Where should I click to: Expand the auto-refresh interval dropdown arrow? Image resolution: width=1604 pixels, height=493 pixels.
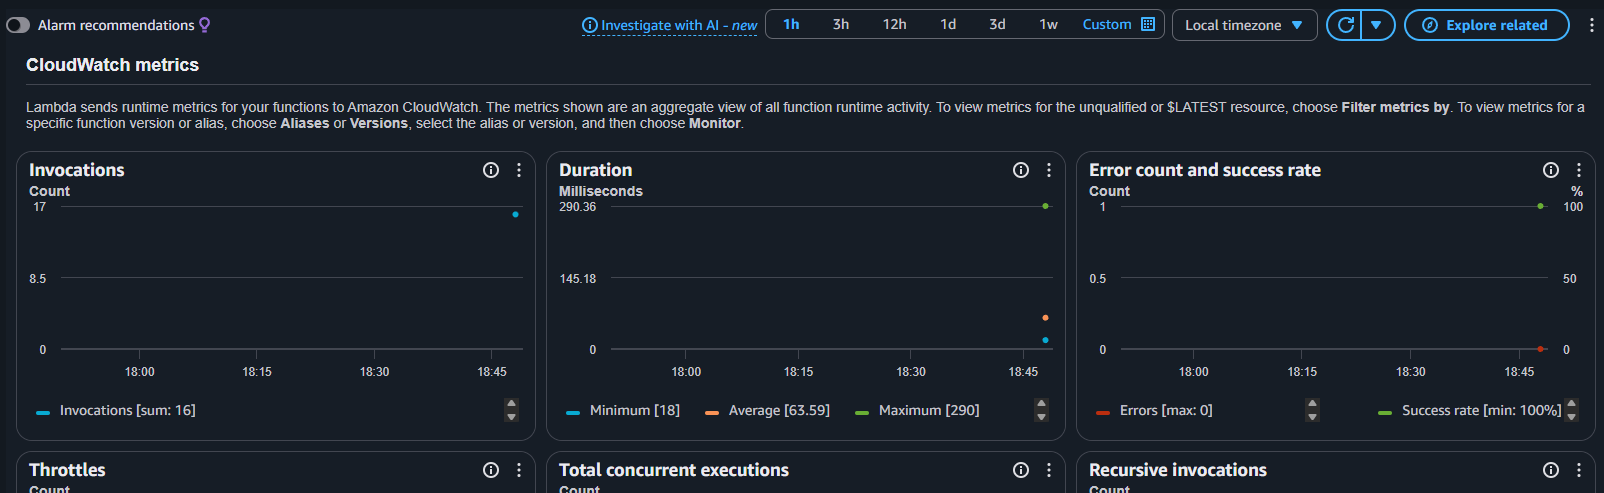1377,25
